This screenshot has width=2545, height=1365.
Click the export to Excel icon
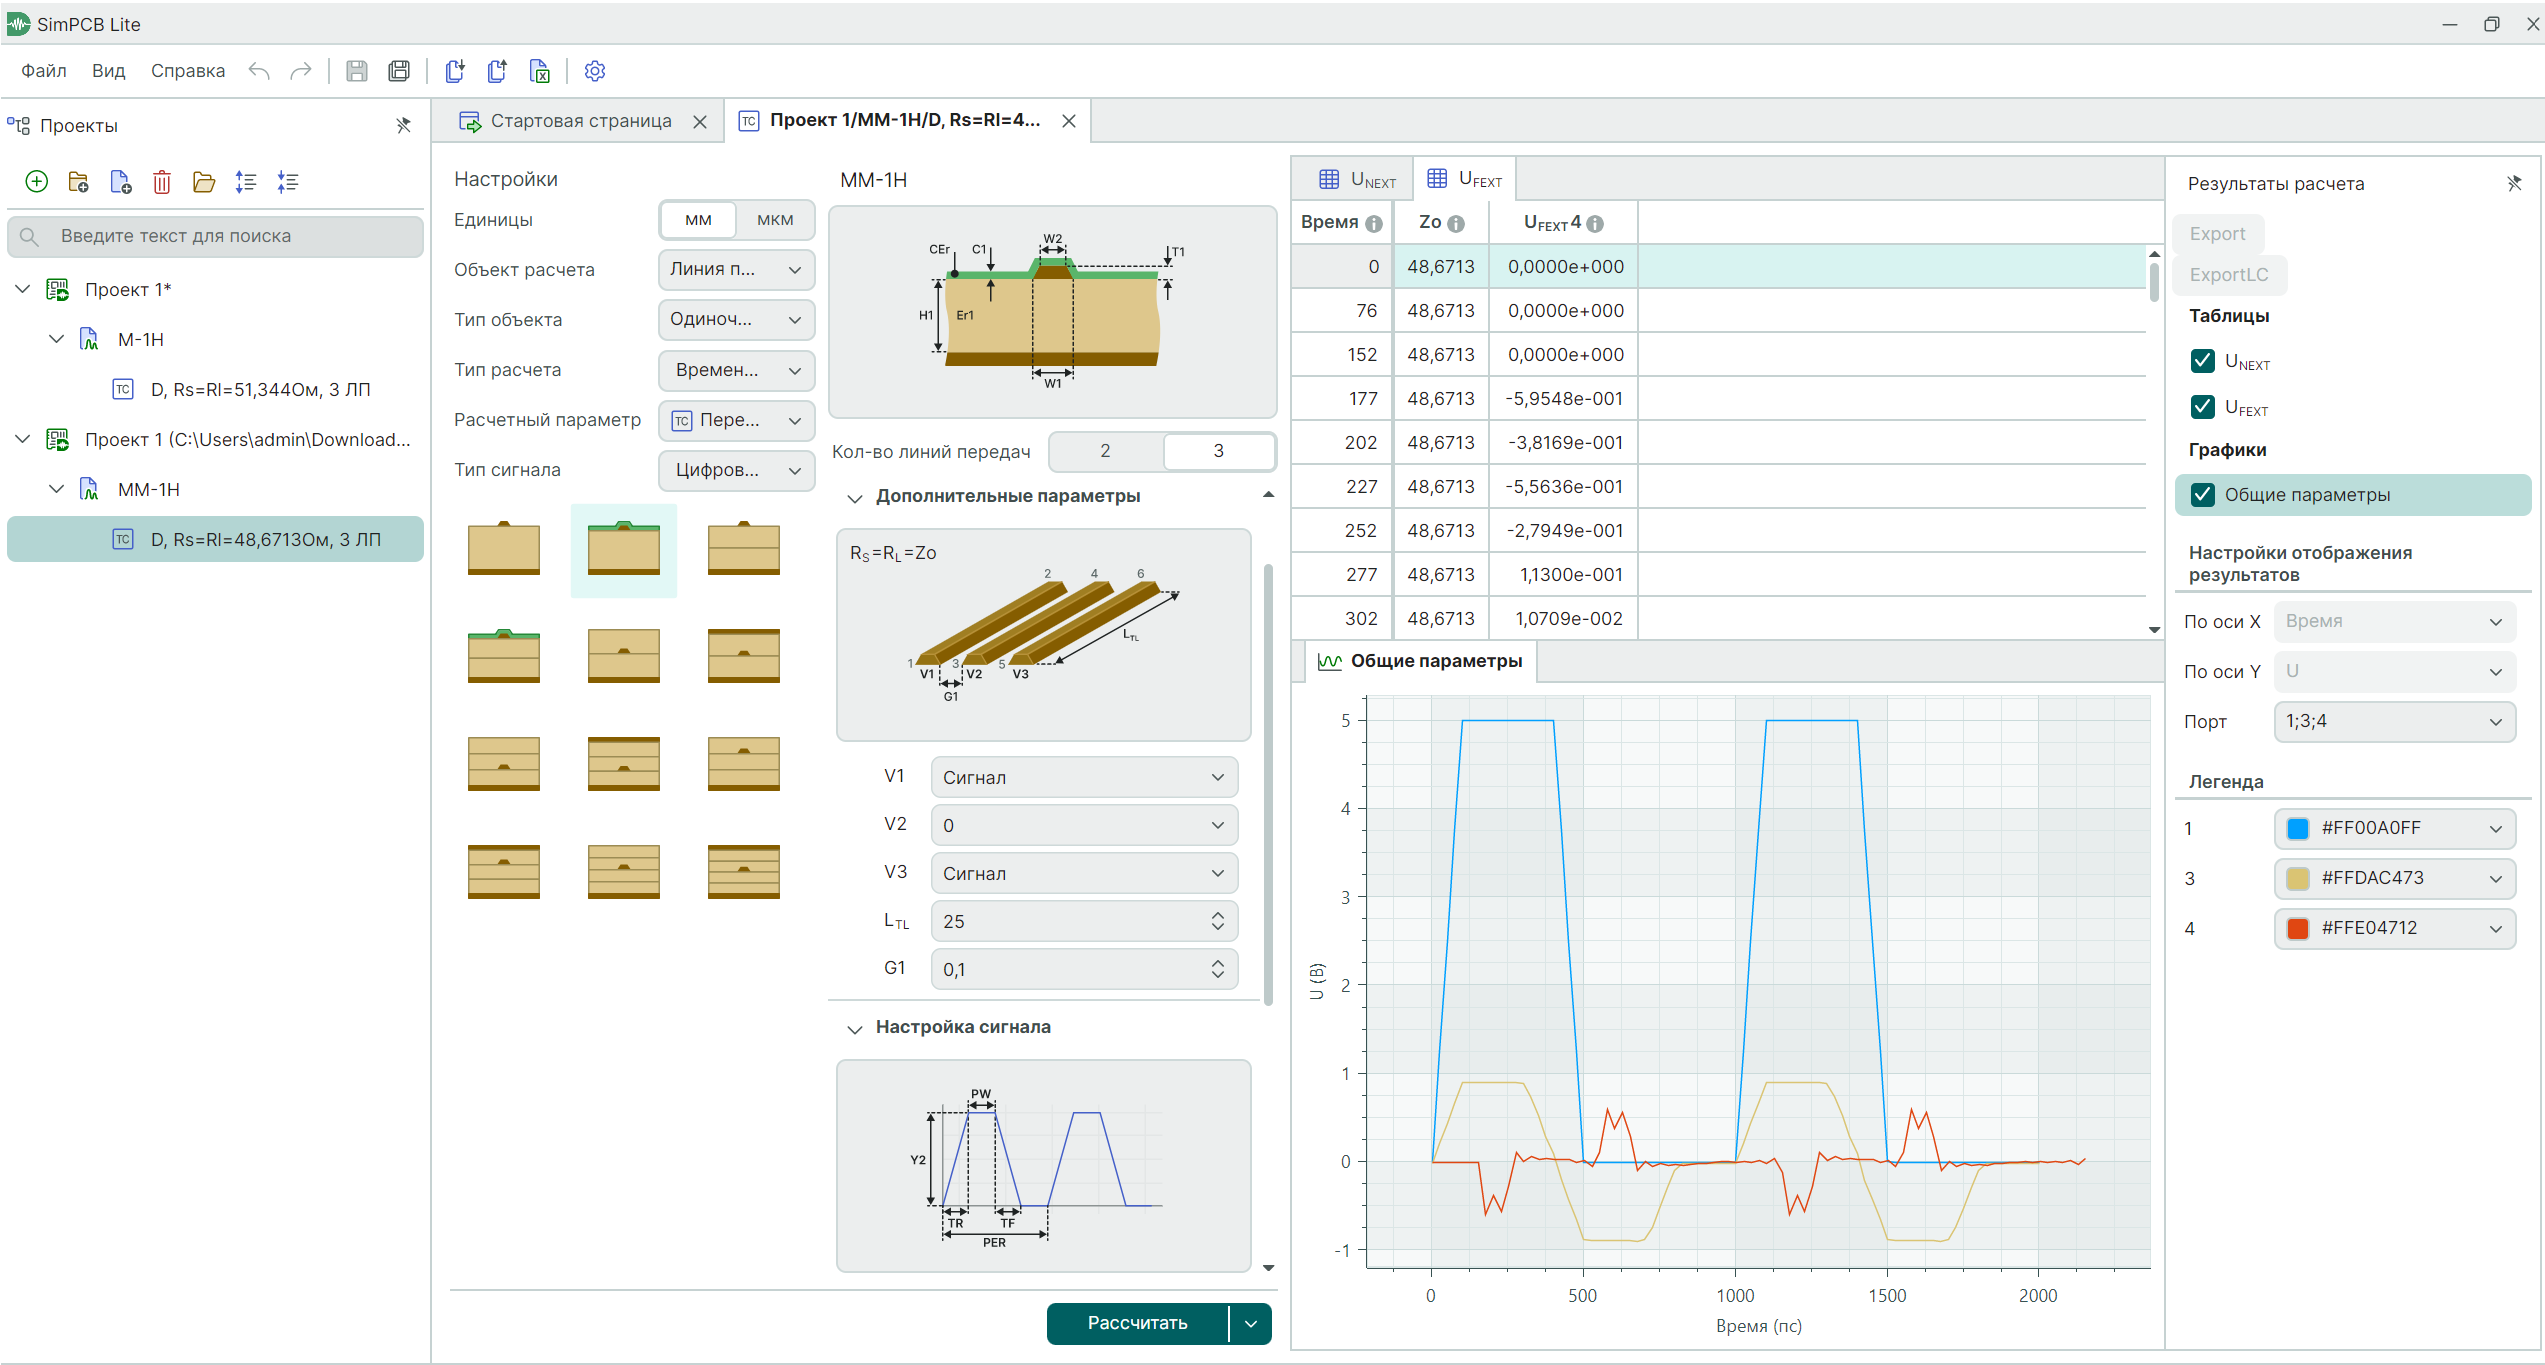540,71
